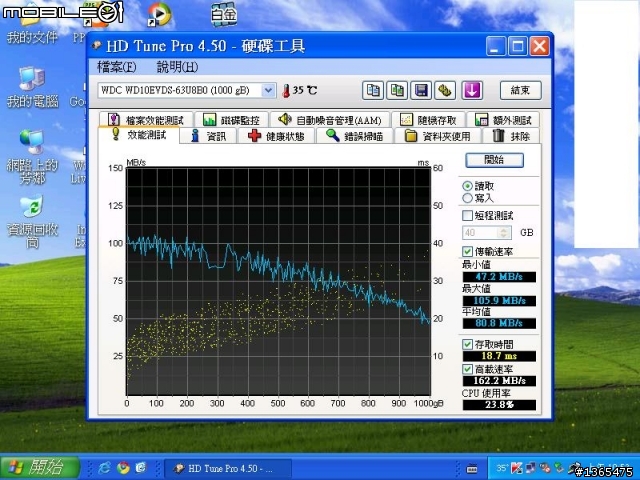Click the tray 35° temperature icon
Image resolution: width=640 pixels, height=480 pixels.
[502, 468]
